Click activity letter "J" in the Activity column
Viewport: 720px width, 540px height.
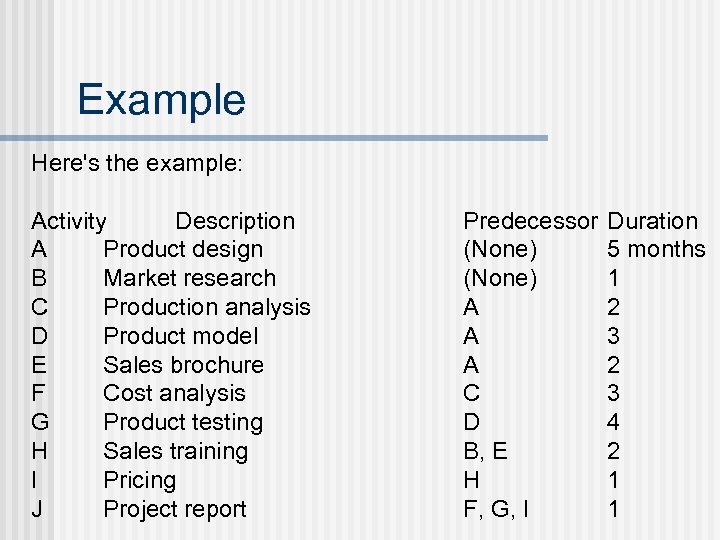(37, 509)
